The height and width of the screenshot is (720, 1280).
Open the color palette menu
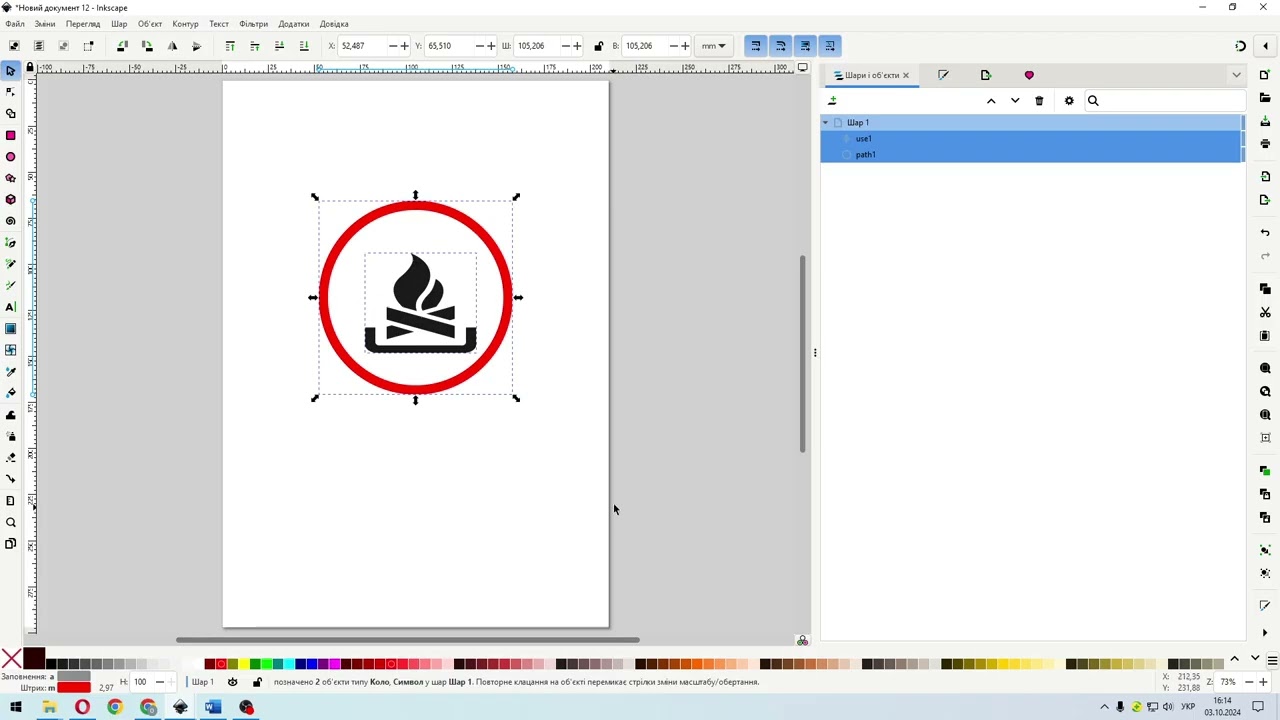[1272, 660]
